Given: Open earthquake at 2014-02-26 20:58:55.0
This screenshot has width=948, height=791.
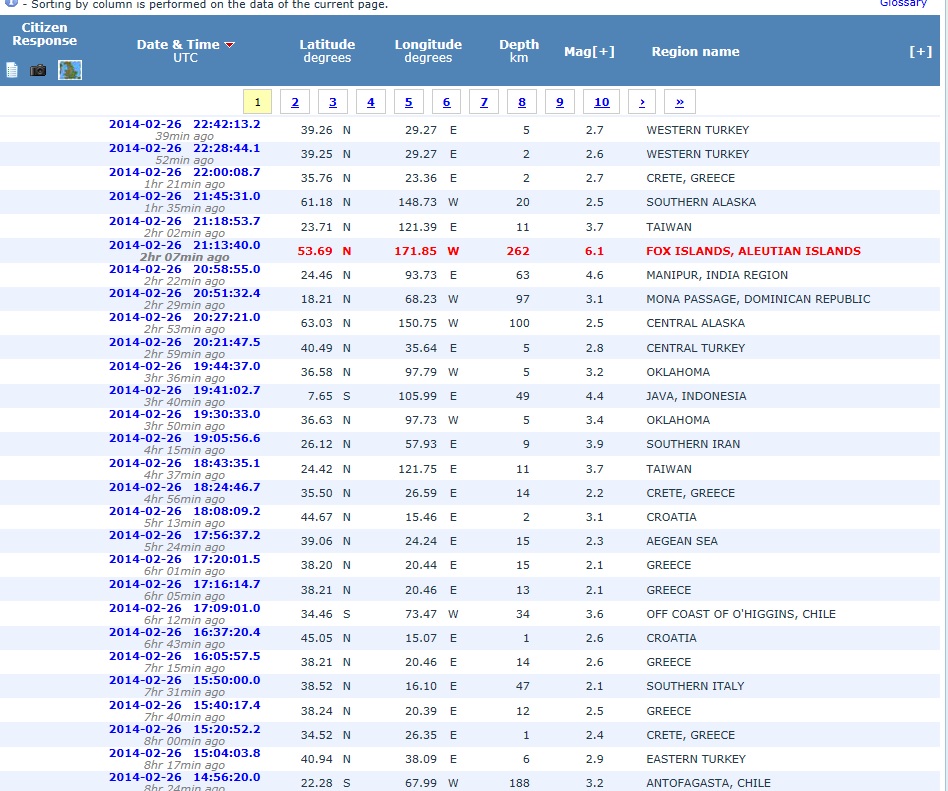Looking at the screenshot, I should tap(184, 270).
